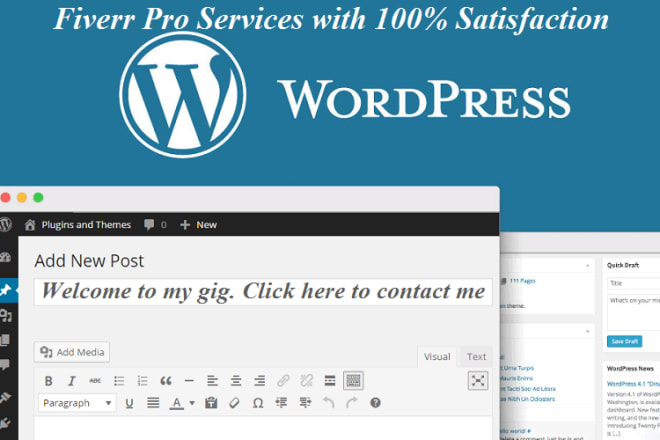Choose text color with A icon
Viewport: 660px width, 440px height.
pyautogui.click(x=177, y=403)
